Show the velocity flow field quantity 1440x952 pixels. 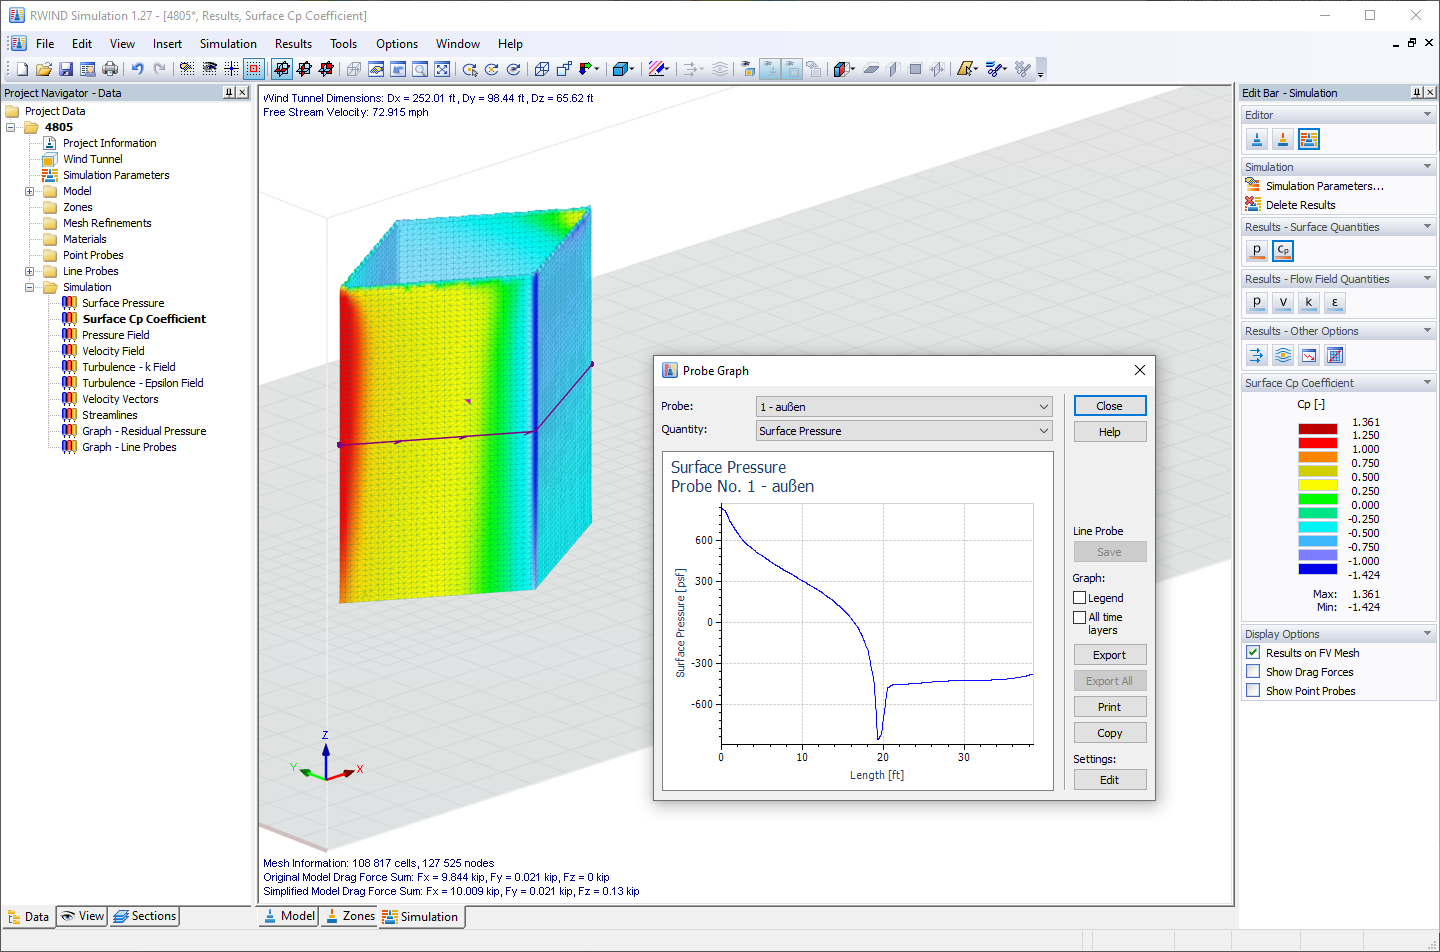1282,302
